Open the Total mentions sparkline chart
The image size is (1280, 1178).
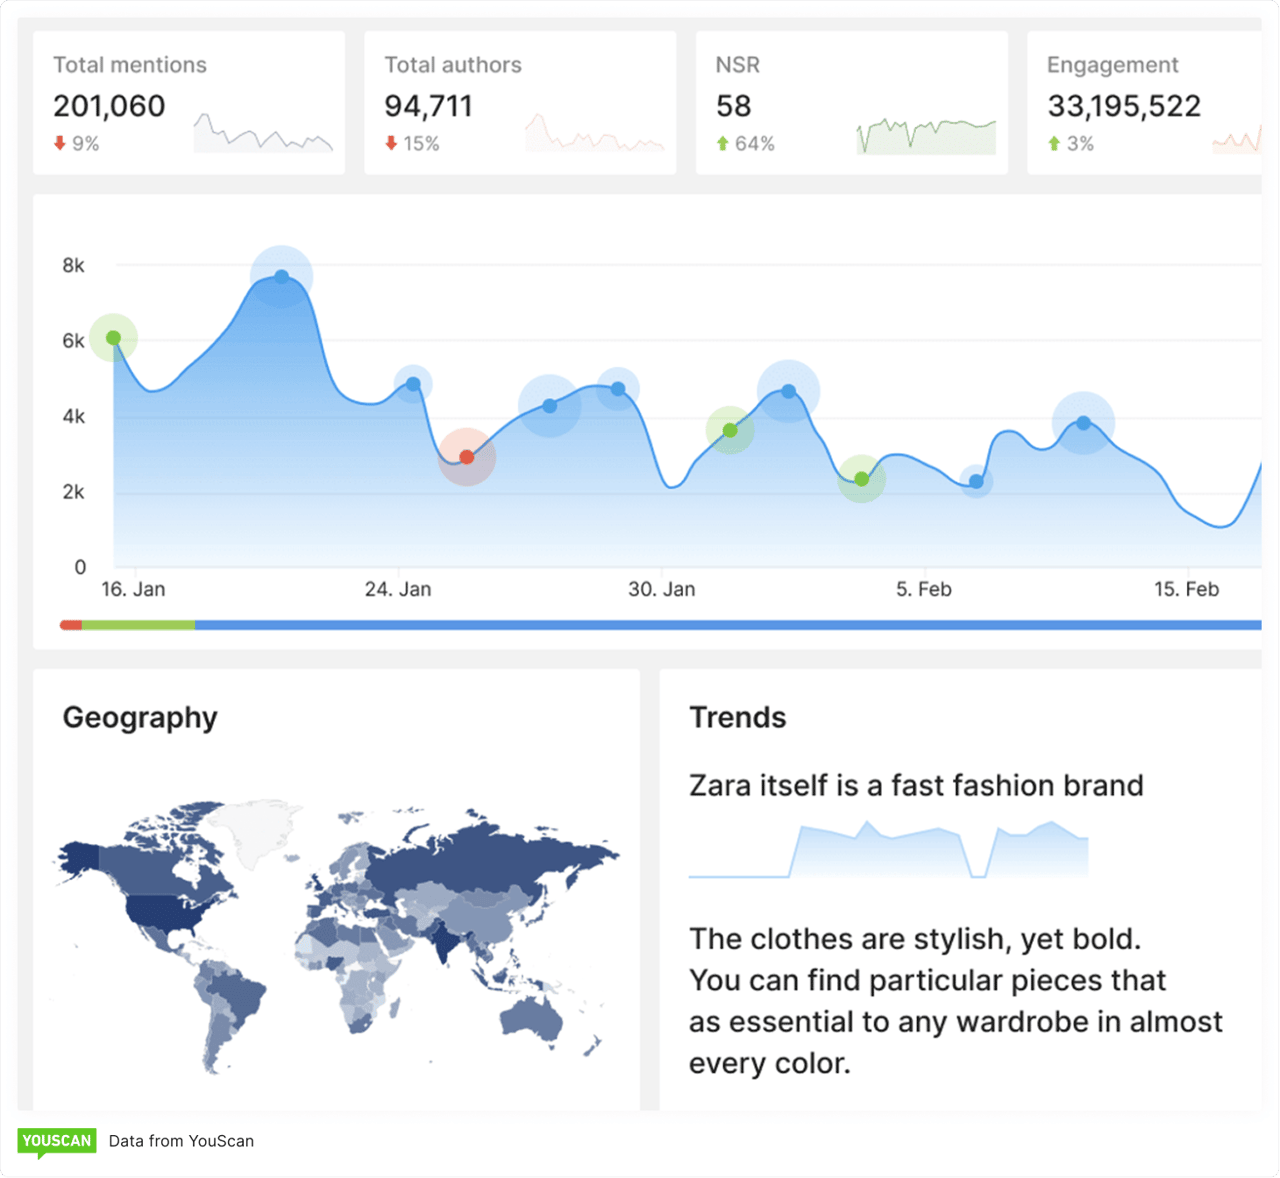pyautogui.click(x=263, y=133)
